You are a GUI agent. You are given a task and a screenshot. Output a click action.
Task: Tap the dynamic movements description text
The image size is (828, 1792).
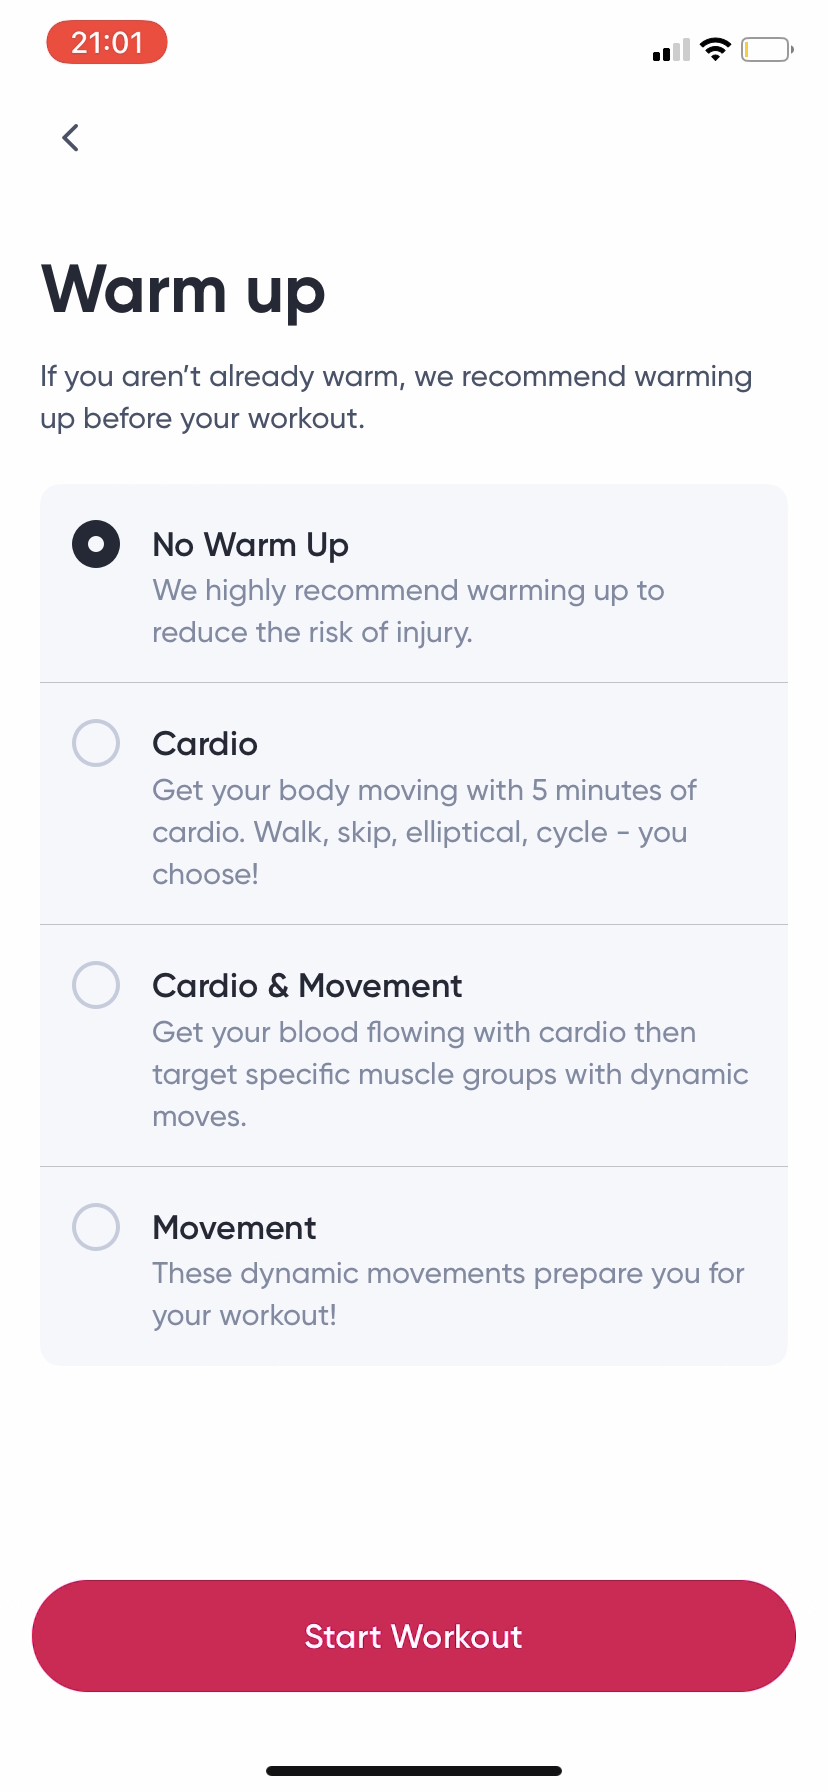(x=447, y=1293)
